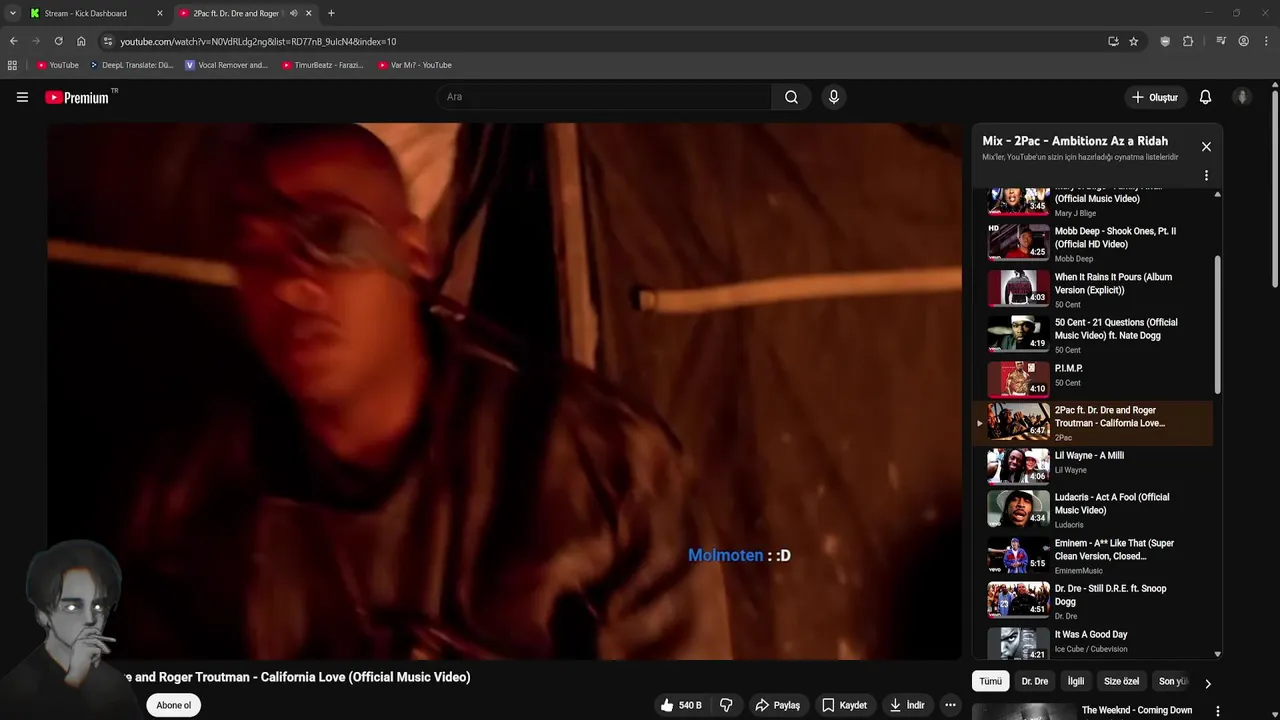Play When It Rains It Pours thumbnail

[1018, 288]
